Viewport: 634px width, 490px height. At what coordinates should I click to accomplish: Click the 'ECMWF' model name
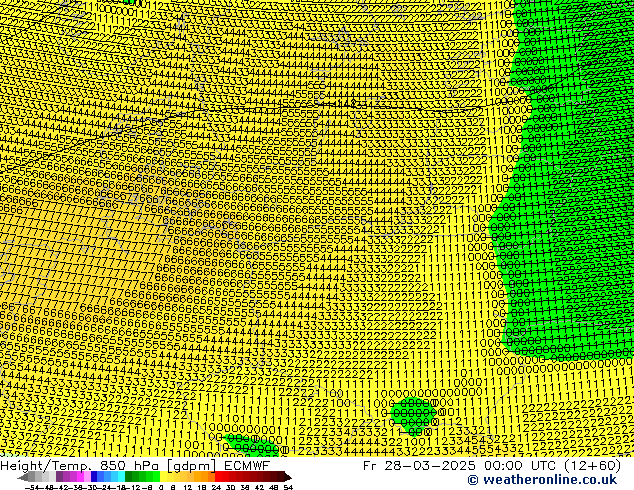(247, 466)
